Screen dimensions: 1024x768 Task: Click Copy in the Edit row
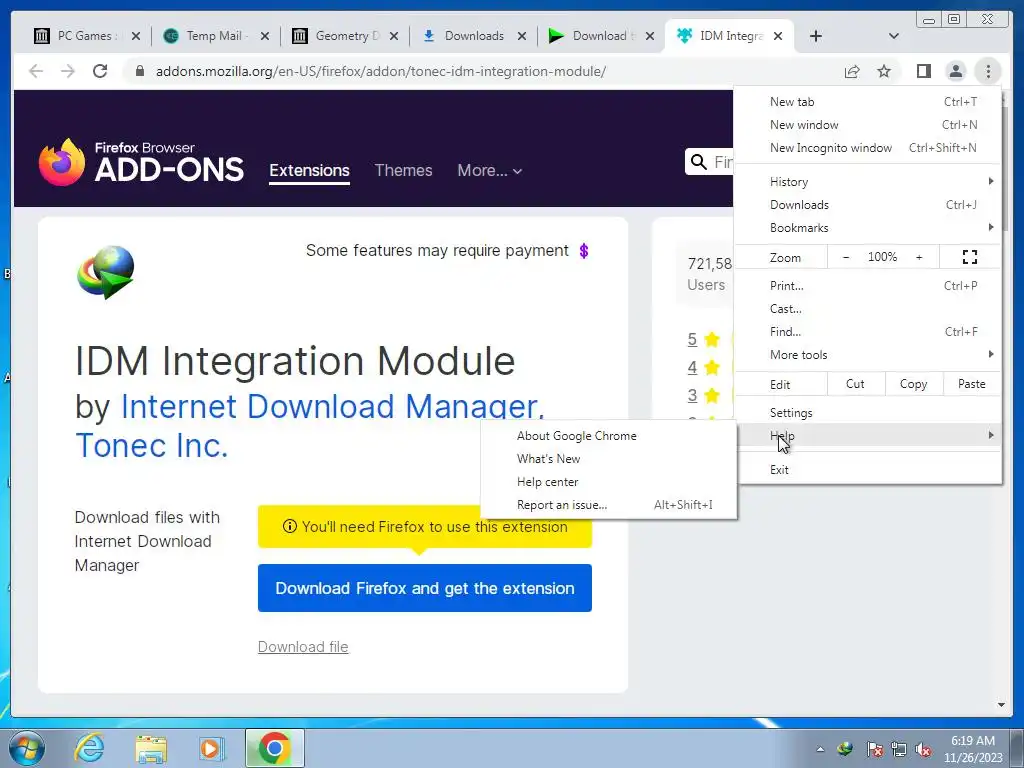pyautogui.click(x=914, y=384)
